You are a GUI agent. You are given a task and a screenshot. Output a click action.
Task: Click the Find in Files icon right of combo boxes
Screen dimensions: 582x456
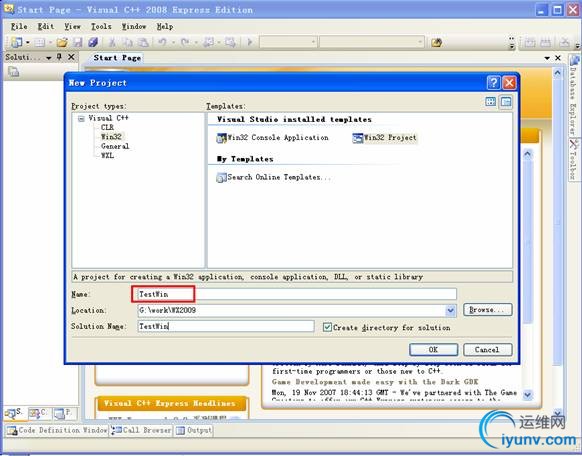coord(436,42)
